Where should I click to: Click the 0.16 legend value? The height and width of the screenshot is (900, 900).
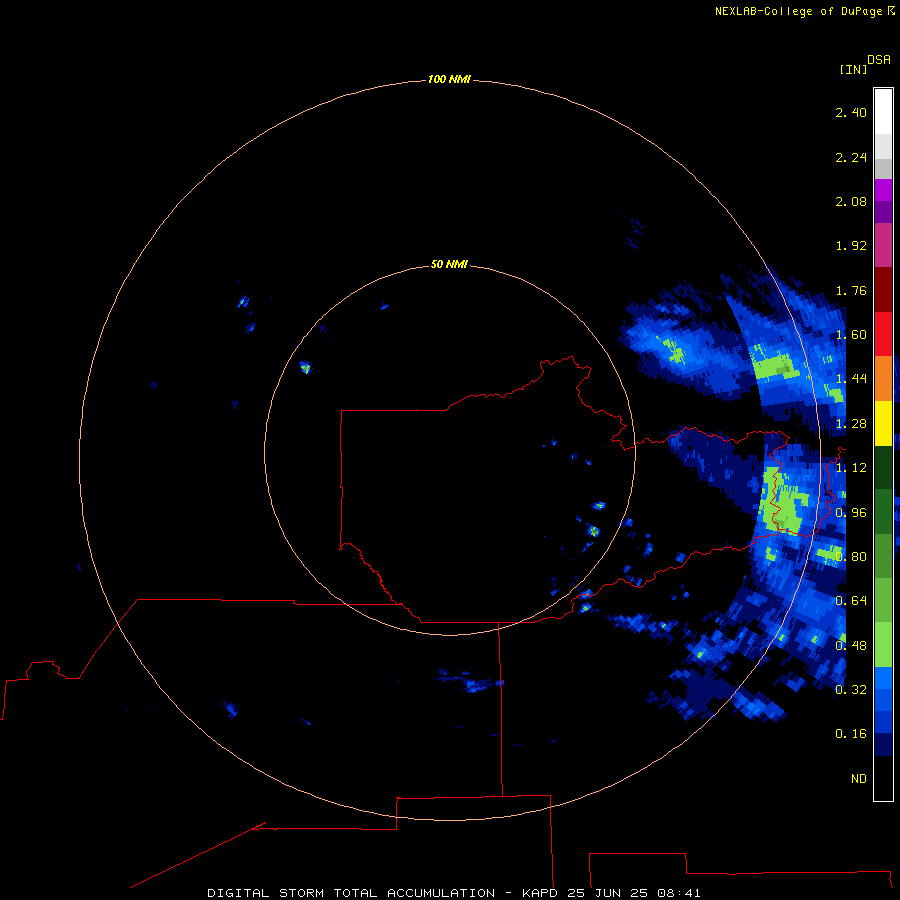tap(851, 734)
